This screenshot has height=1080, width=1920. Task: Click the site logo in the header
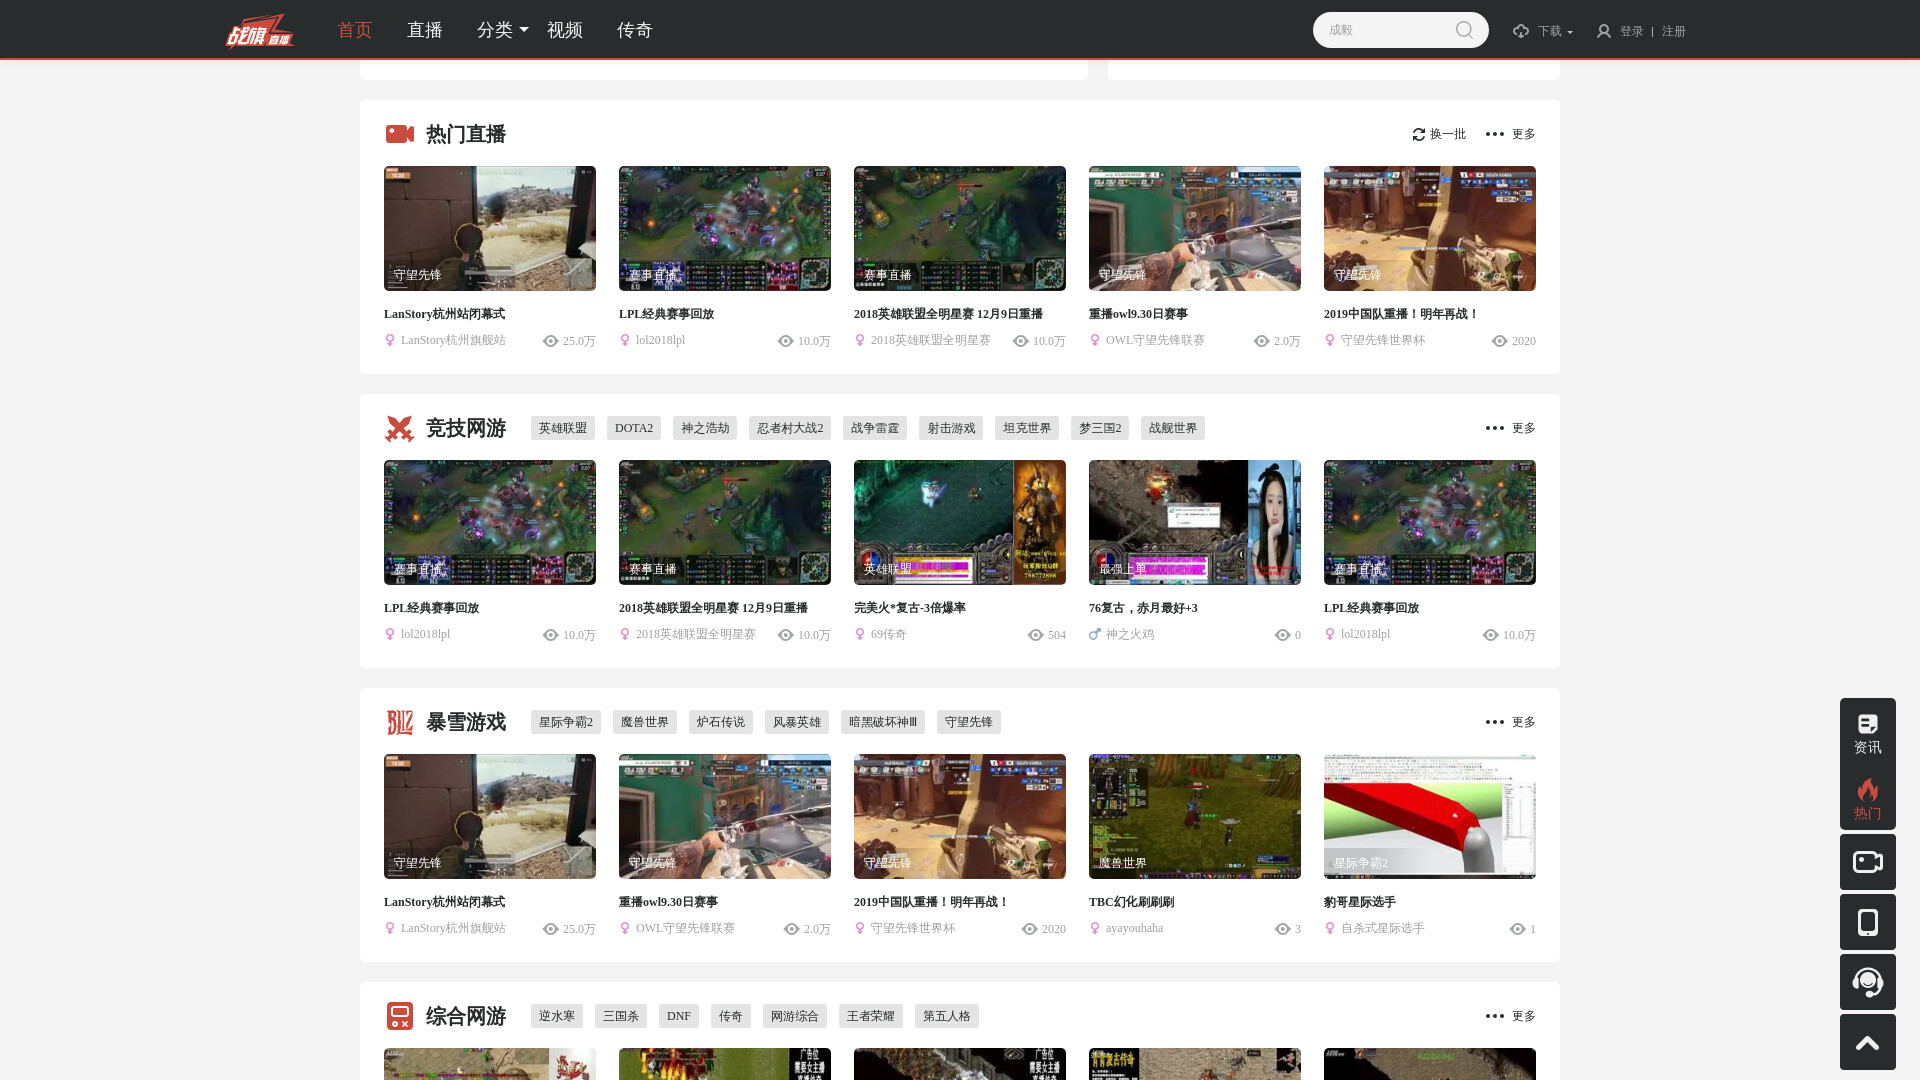260,30
